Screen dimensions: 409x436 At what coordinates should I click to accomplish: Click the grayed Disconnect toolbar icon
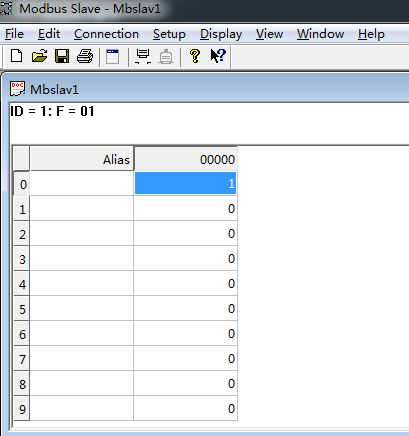click(166, 57)
